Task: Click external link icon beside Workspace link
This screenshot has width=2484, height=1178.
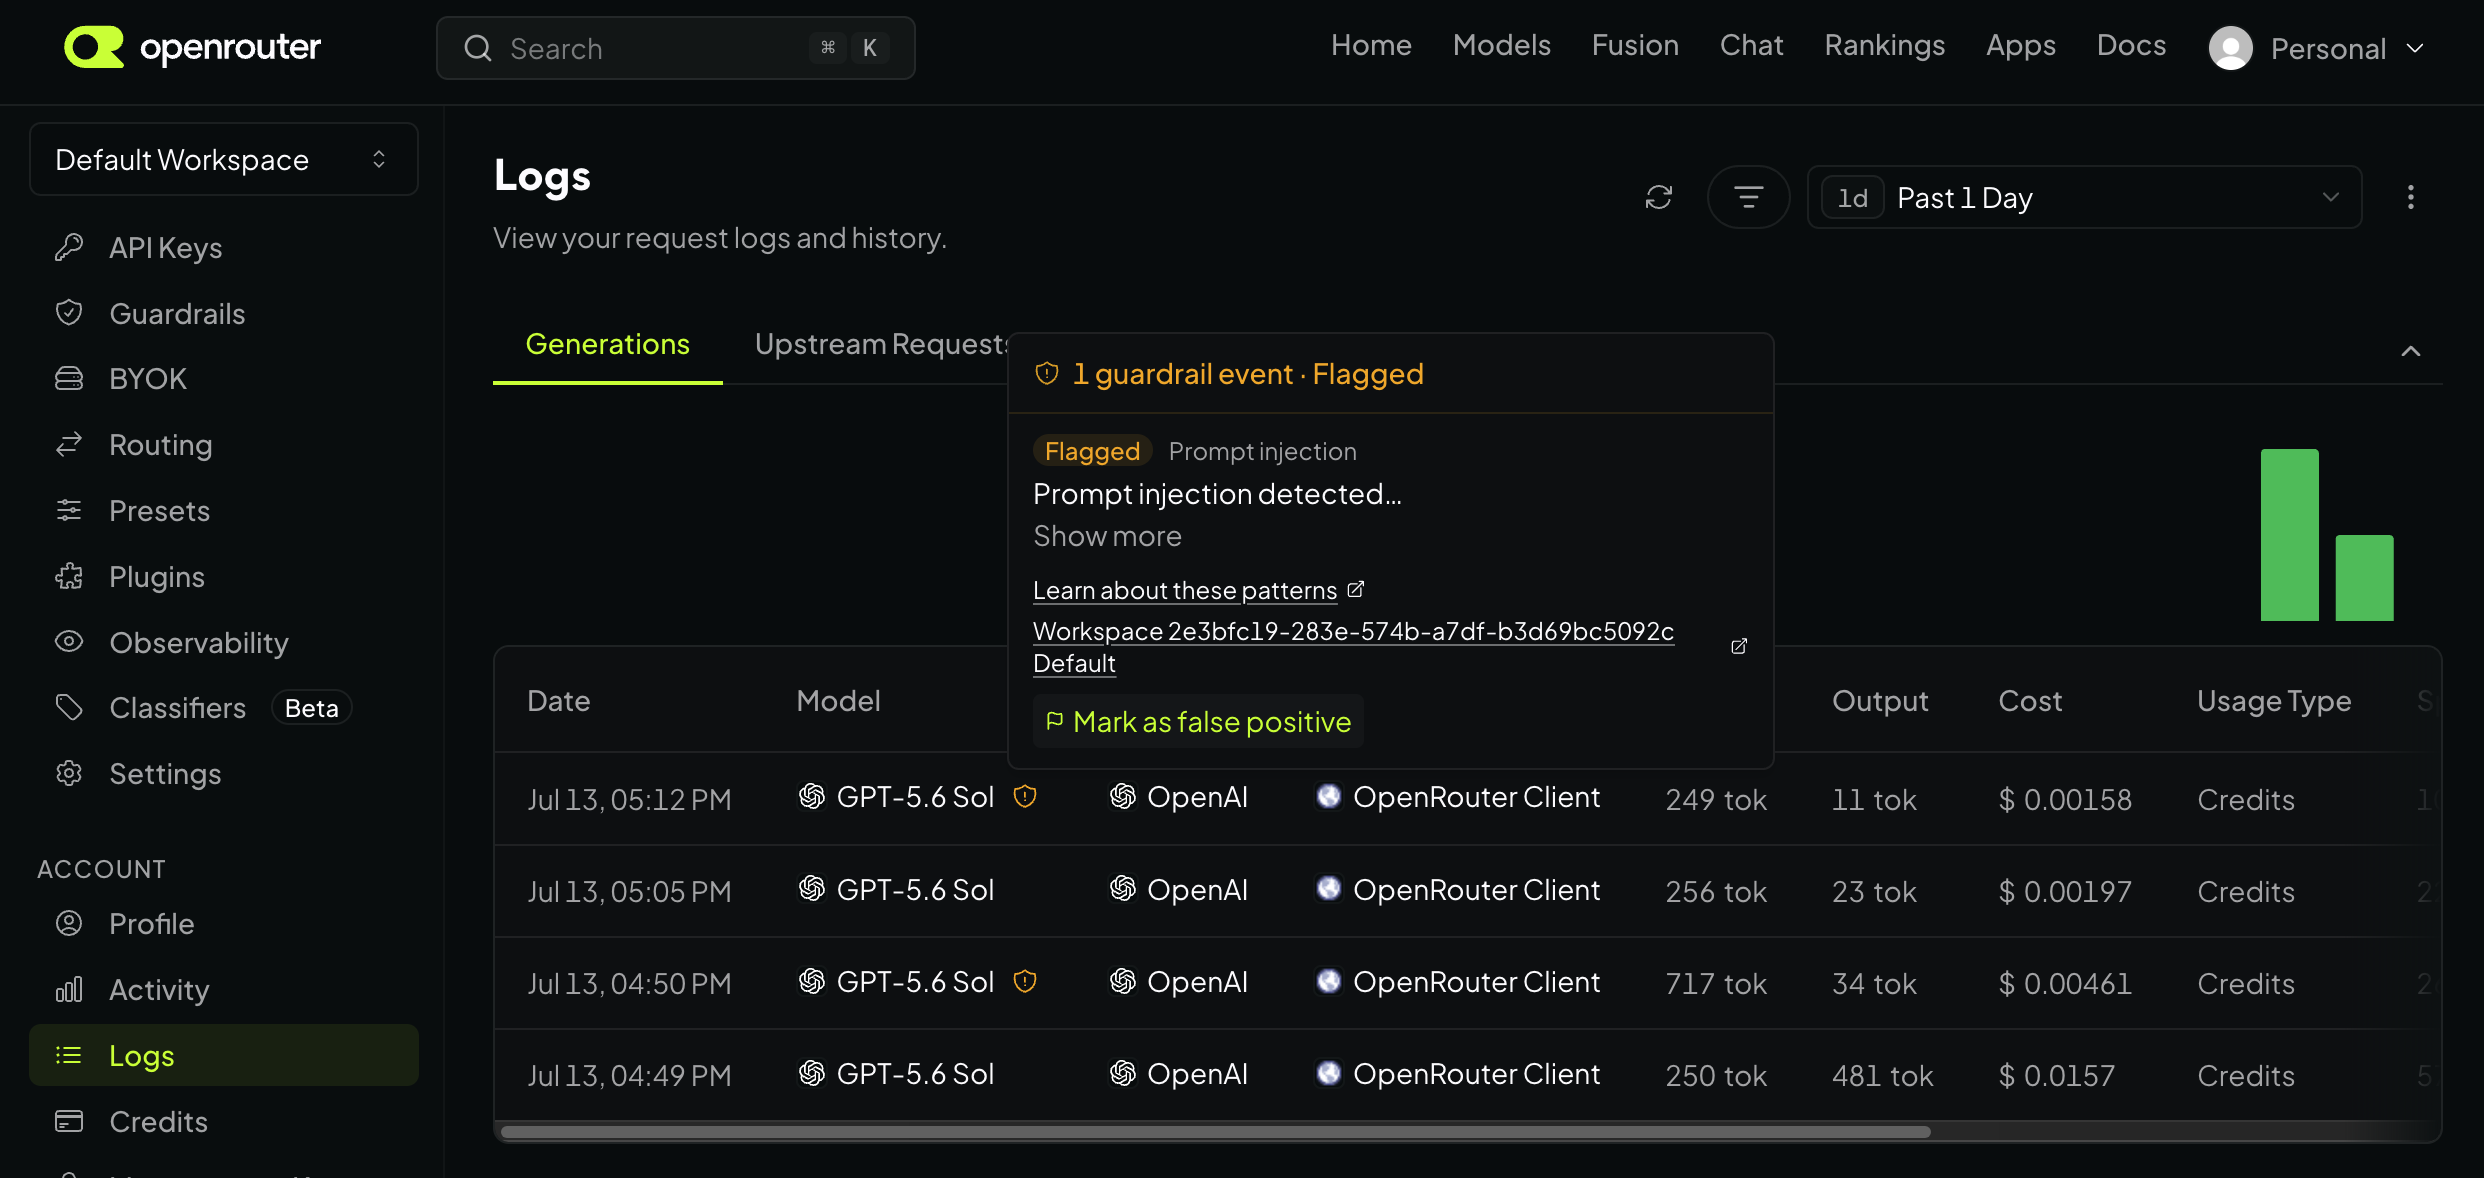Action: (1739, 646)
